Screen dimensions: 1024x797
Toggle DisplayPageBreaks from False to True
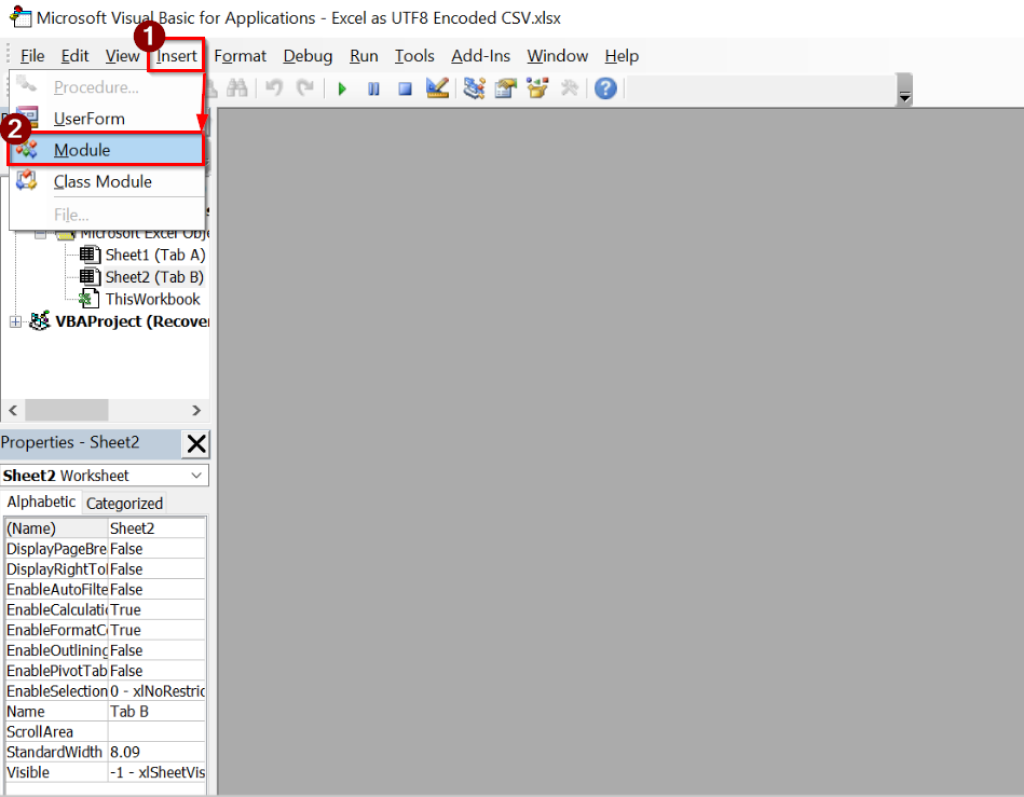point(157,548)
